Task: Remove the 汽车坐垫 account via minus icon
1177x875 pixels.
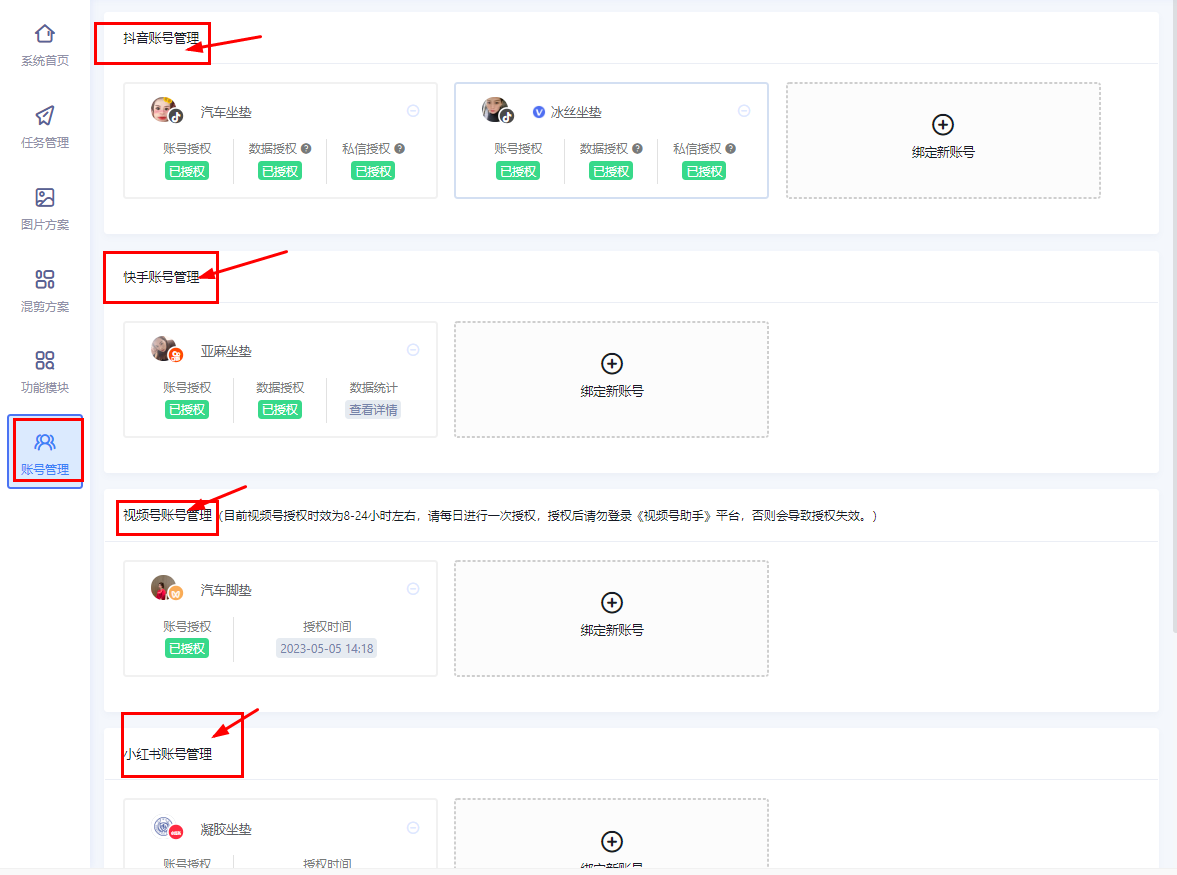Action: [413, 111]
